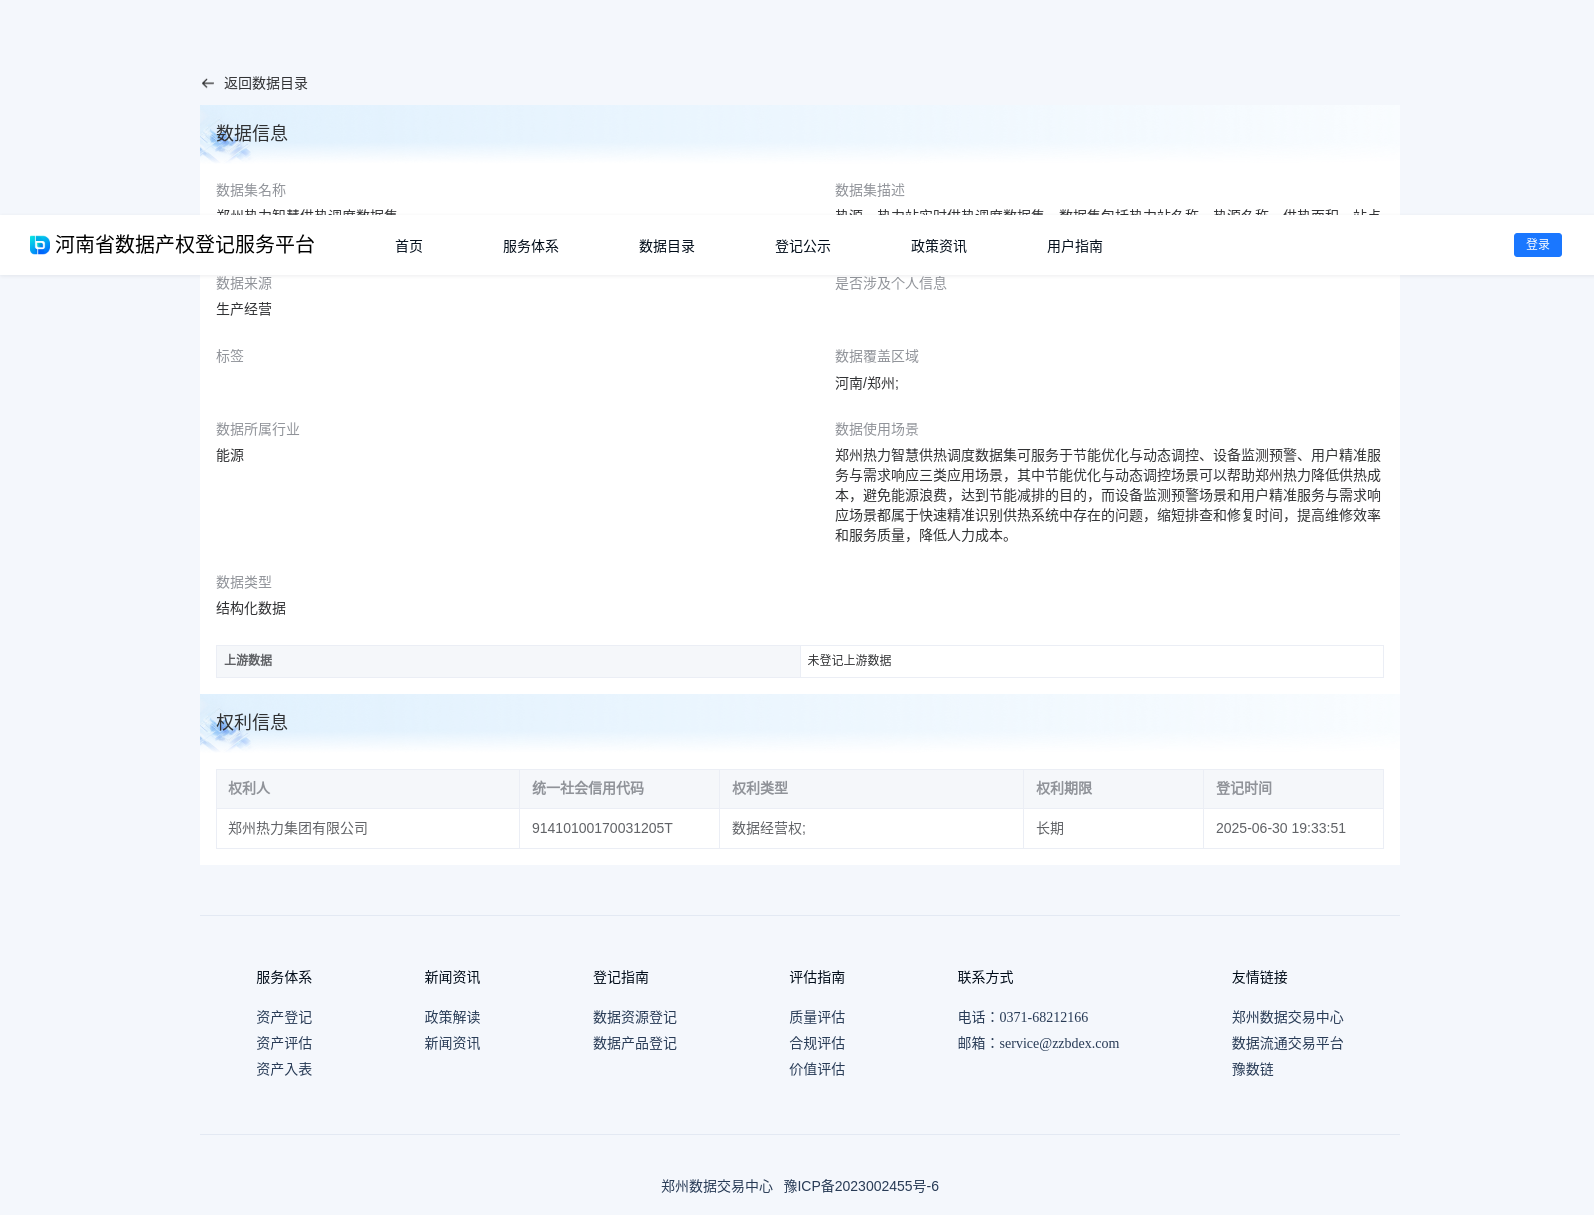This screenshot has width=1594, height=1215.
Task: Open footer link 合规评估
Action: pos(817,1043)
